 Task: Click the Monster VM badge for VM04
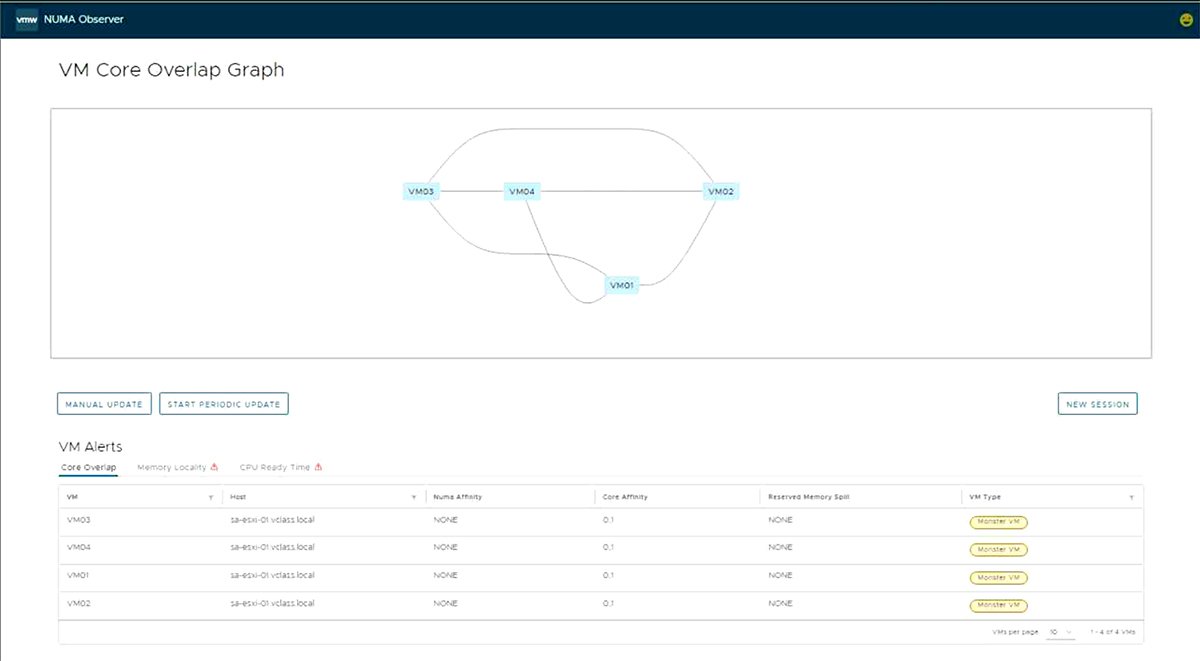997,549
